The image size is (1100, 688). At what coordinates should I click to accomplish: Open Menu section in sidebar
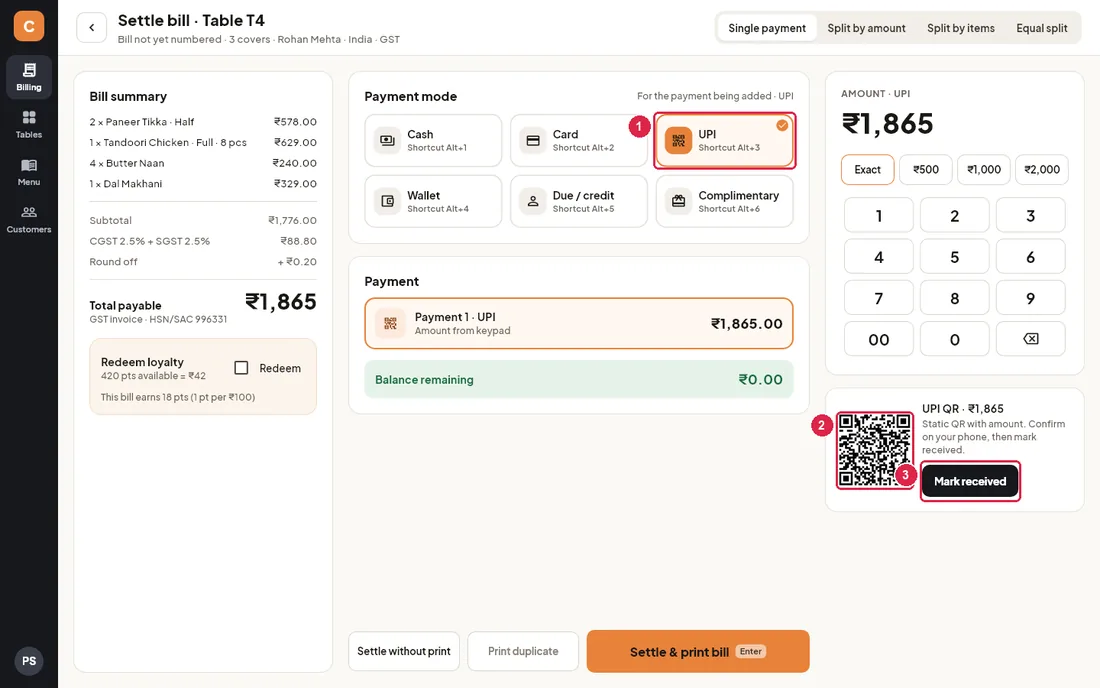tap(29, 171)
